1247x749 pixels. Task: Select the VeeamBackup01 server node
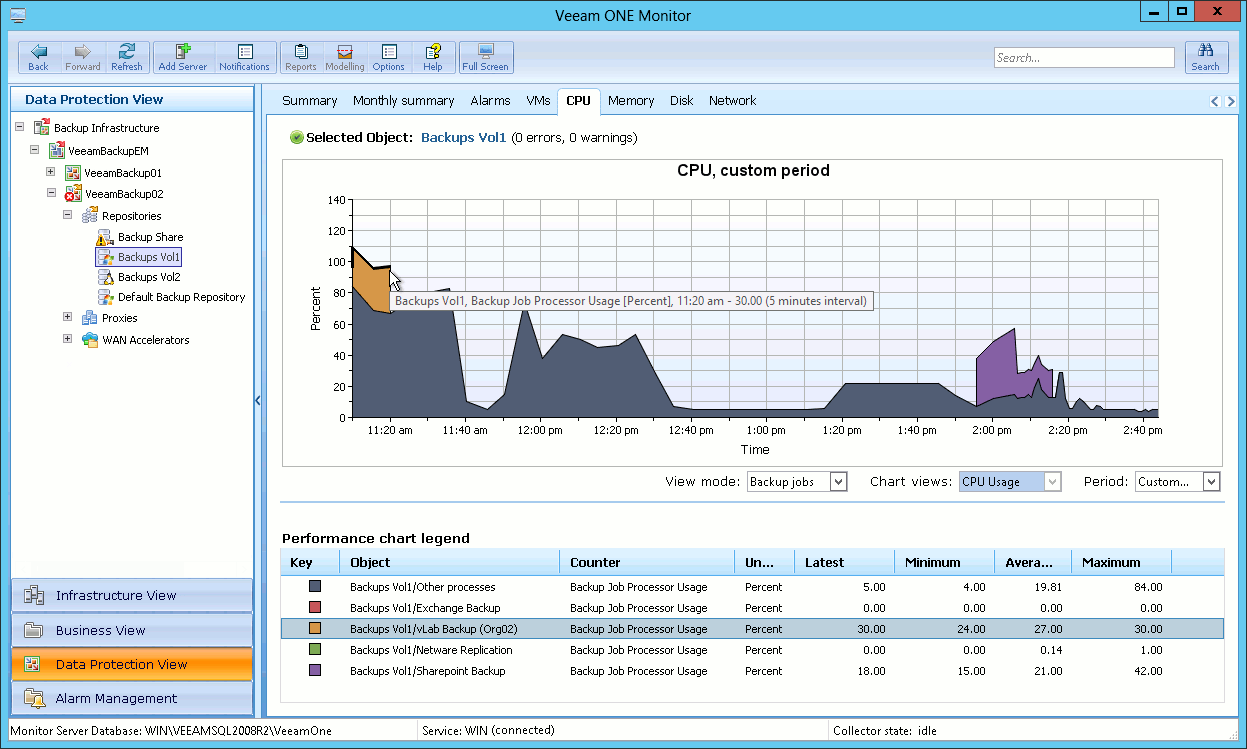(x=122, y=173)
